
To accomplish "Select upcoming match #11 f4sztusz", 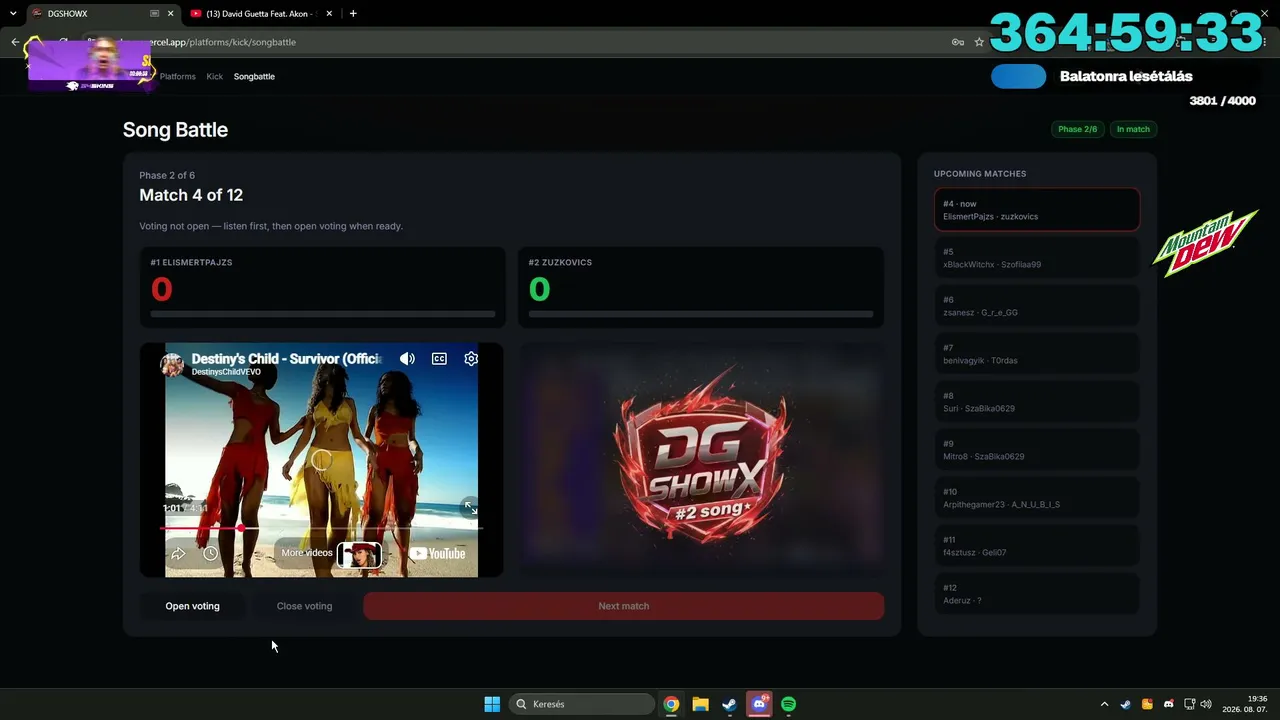I will [1037, 546].
